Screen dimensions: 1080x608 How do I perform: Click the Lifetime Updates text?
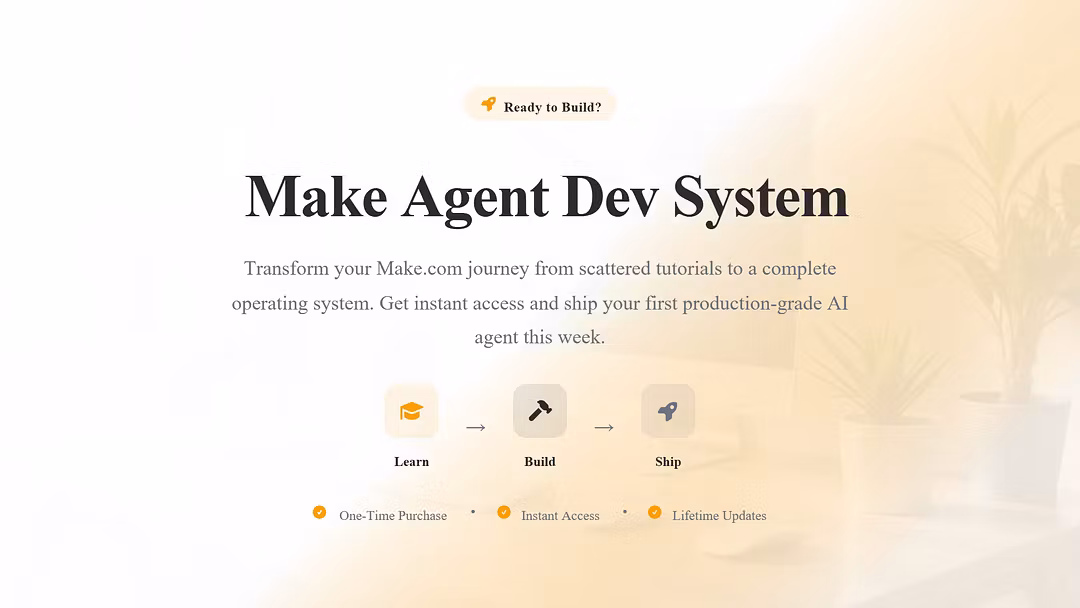(x=719, y=516)
